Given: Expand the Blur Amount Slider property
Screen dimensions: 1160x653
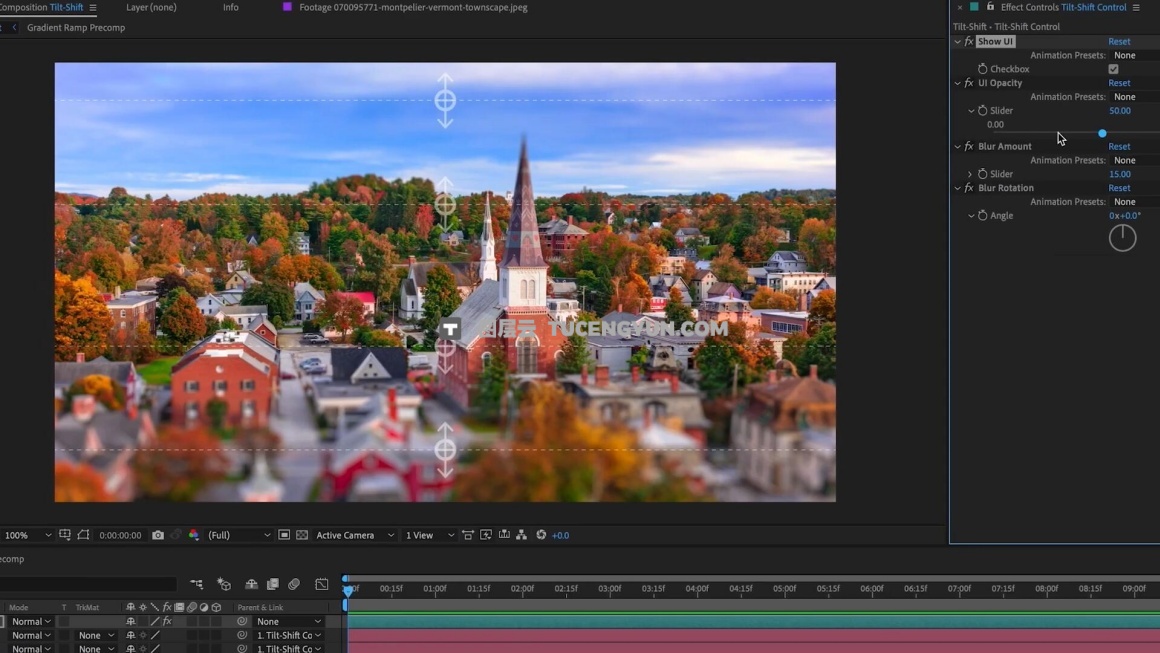Looking at the screenshot, I should click(x=971, y=174).
